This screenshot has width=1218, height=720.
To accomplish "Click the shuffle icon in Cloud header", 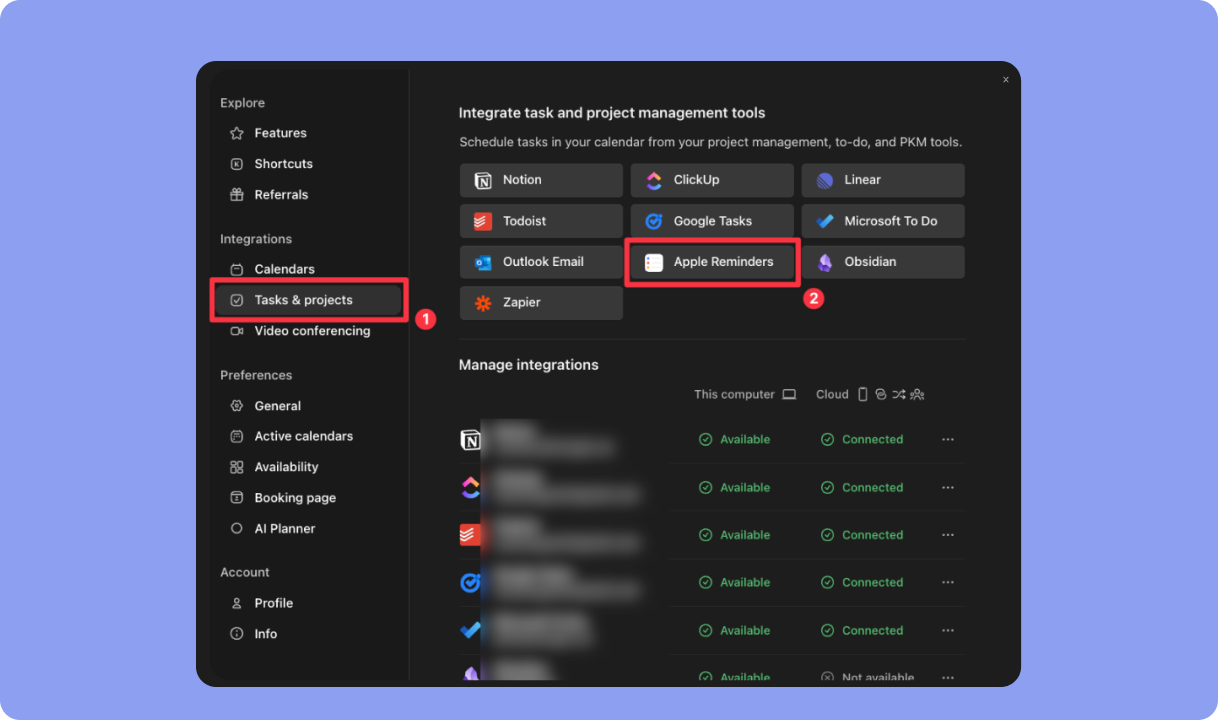I will click(899, 395).
